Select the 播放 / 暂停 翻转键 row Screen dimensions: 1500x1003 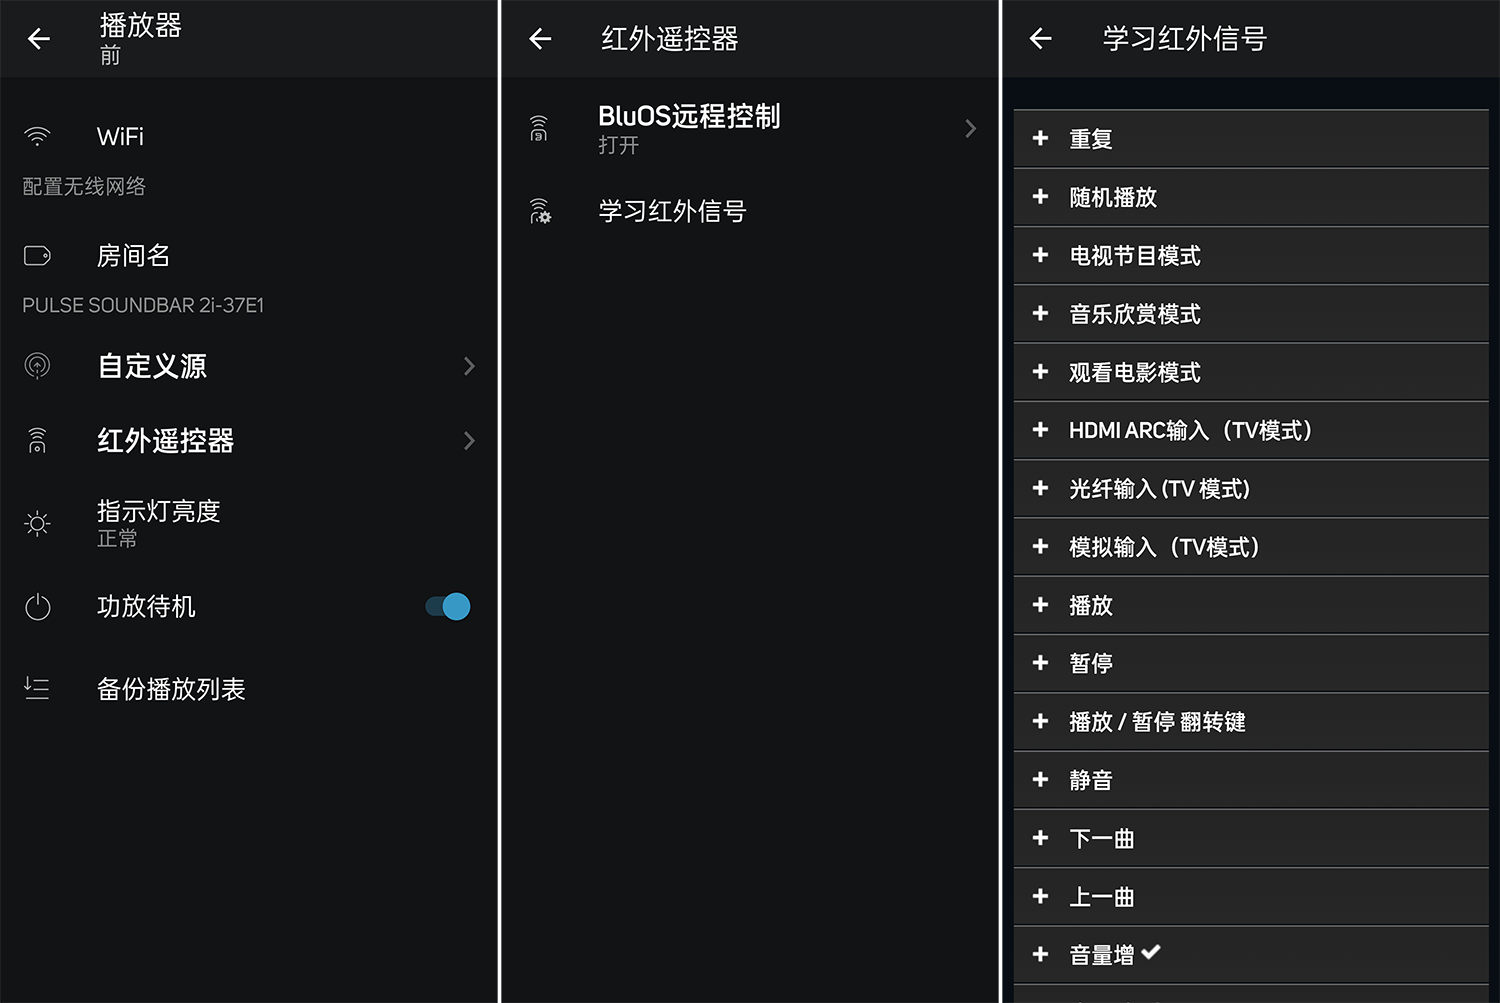click(x=1250, y=722)
